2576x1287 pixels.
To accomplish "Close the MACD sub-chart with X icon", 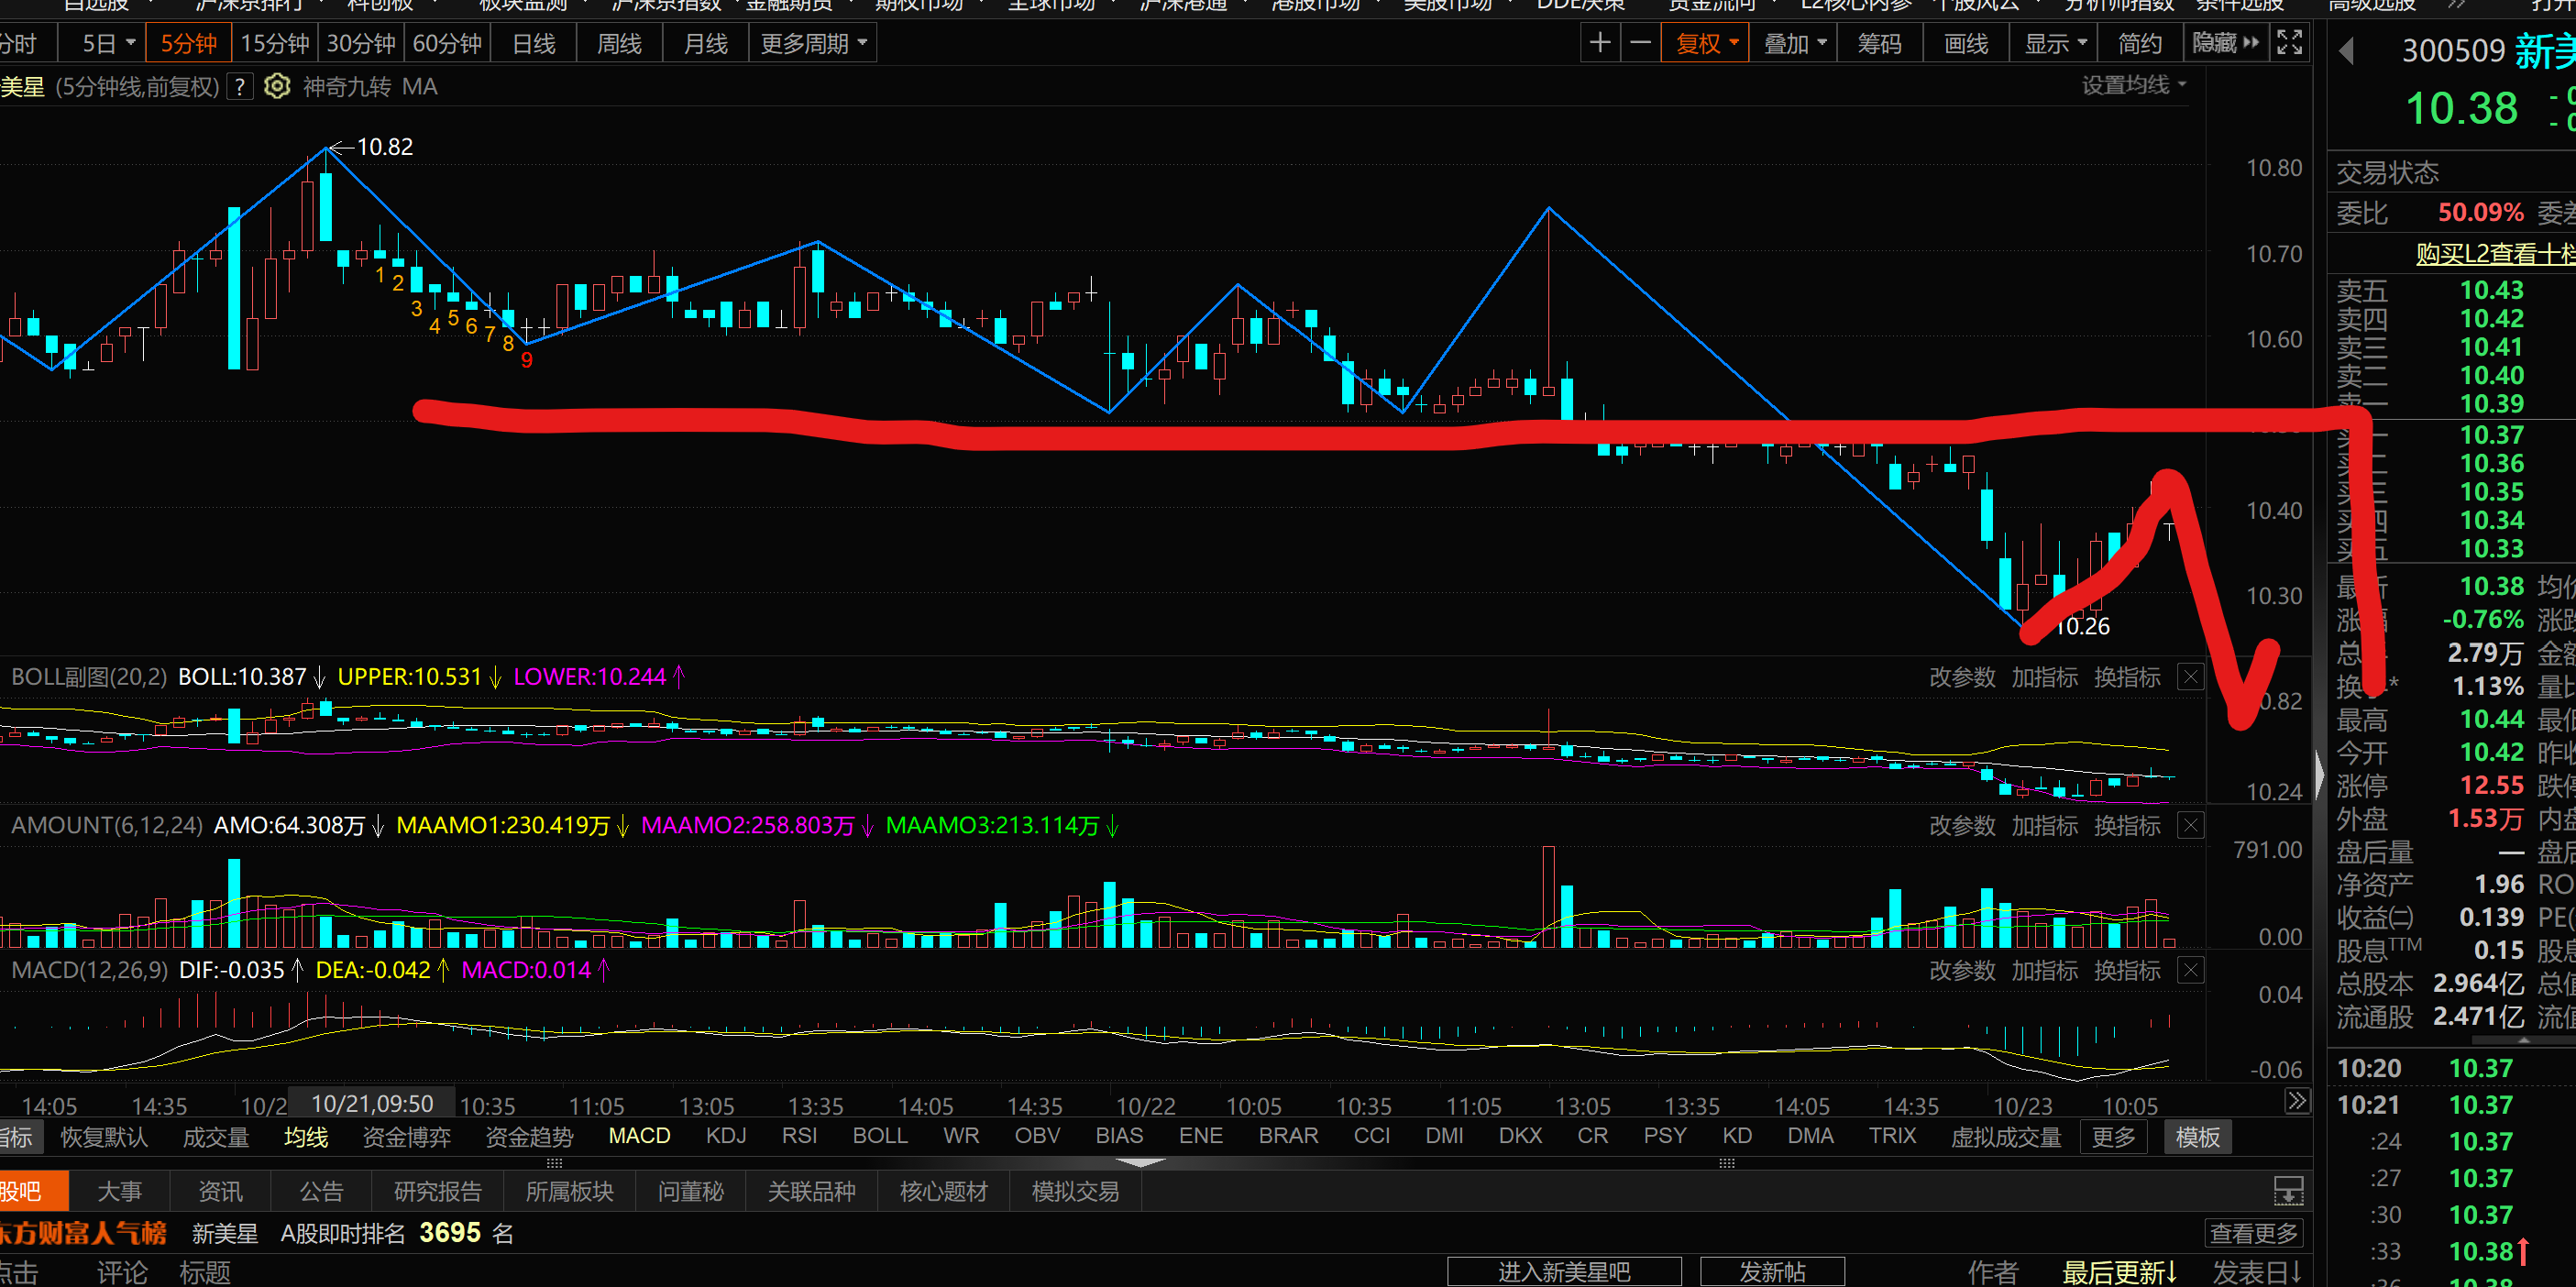I will coord(2190,970).
